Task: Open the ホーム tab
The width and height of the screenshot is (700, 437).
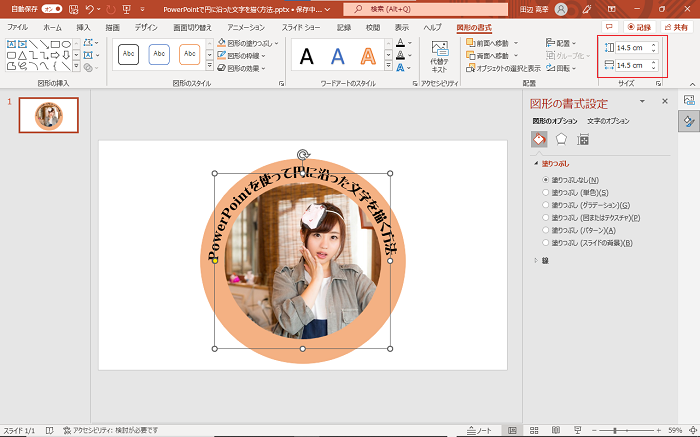Action: (x=52, y=27)
